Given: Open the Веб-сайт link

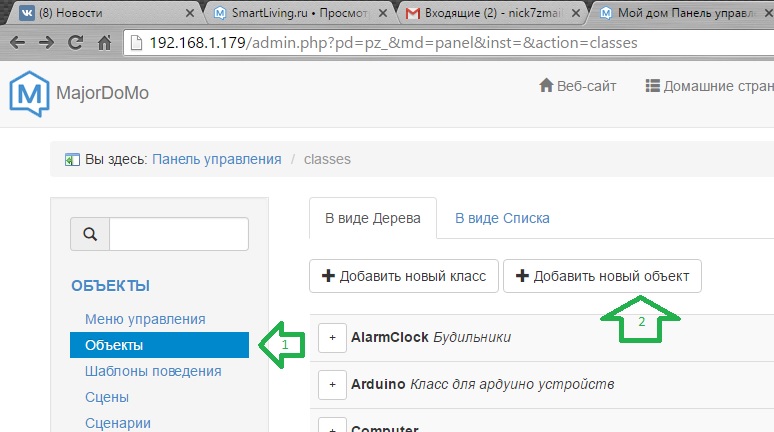Looking at the screenshot, I should point(578,86).
